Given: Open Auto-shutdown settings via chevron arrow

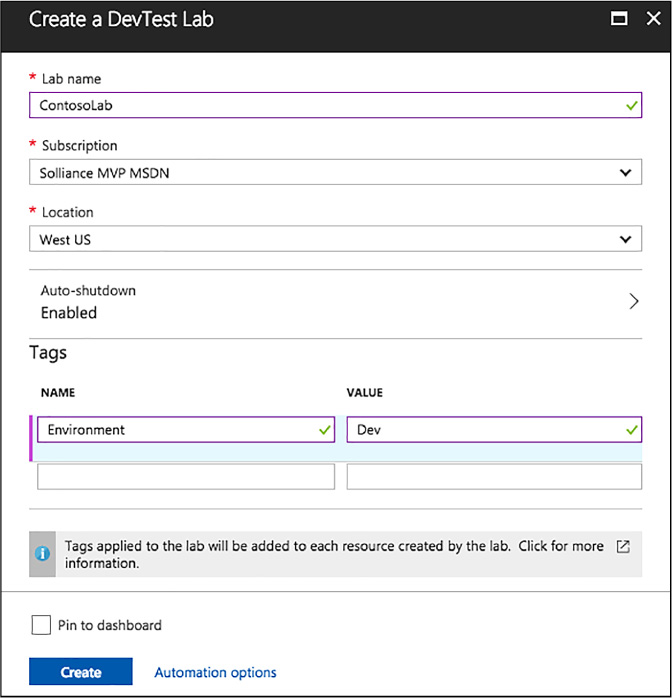Looking at the screenshot, I should (x=634, y=301).
